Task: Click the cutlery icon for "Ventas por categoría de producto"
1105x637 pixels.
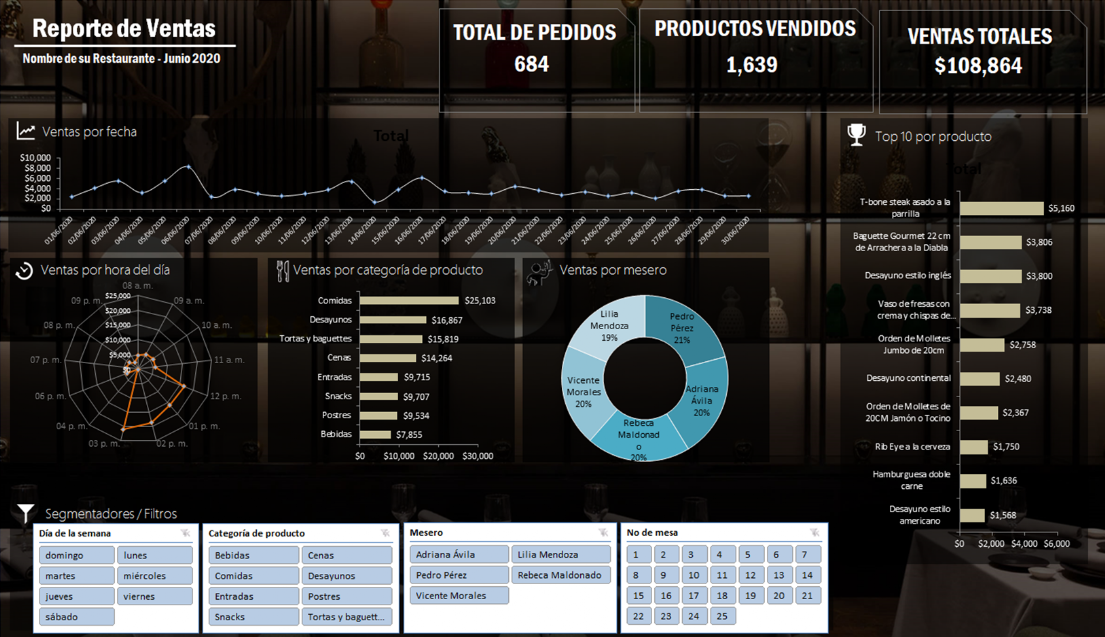Action: pos(282,269)
